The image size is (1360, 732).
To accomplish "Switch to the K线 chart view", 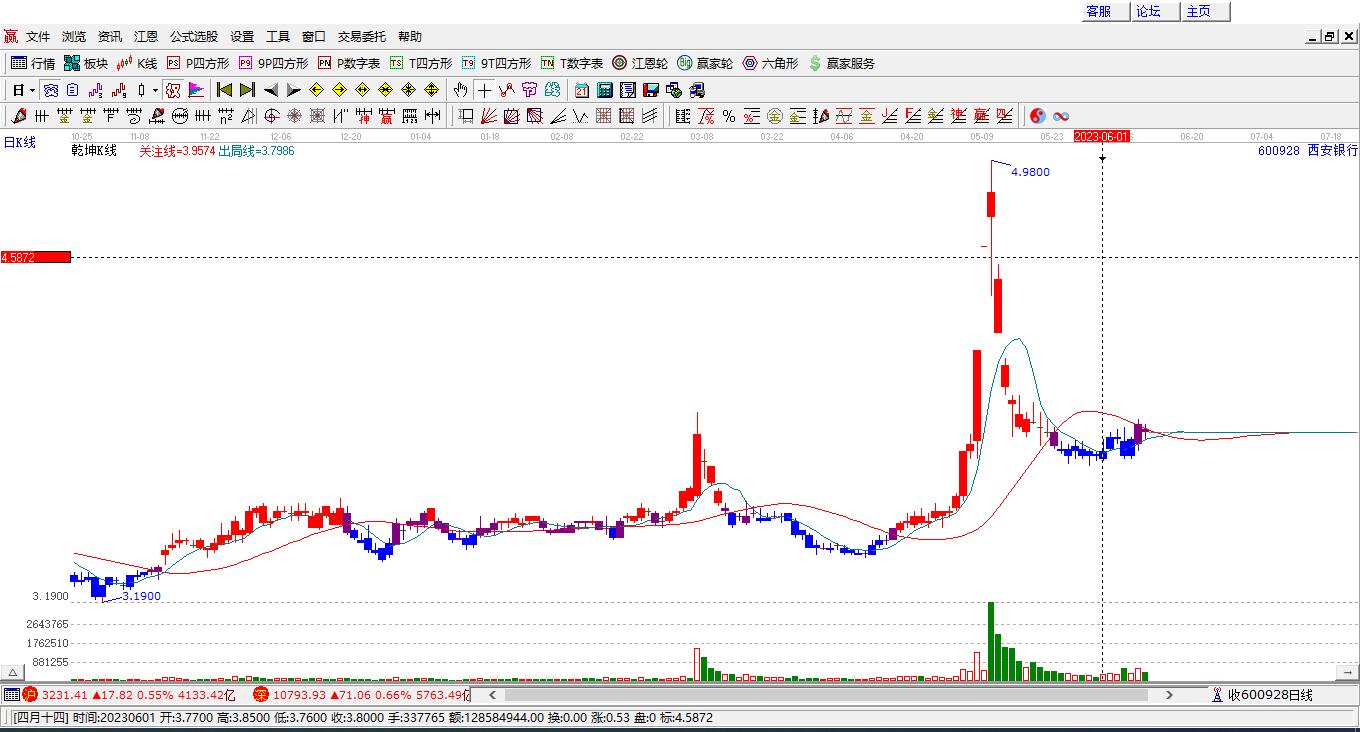I will [x=137, y=63].
